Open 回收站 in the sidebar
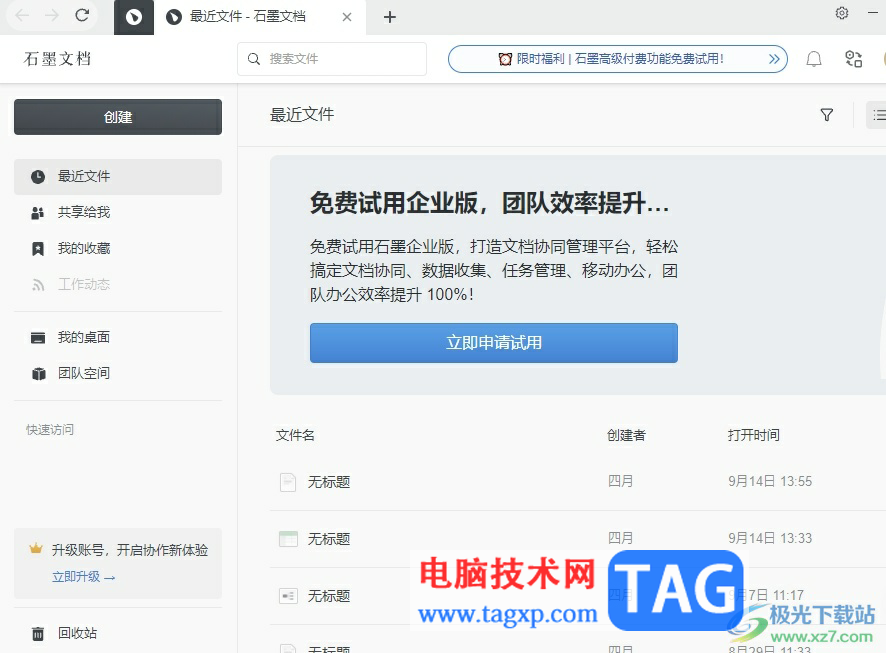The image size is (886, 653). tap(118, 633)
